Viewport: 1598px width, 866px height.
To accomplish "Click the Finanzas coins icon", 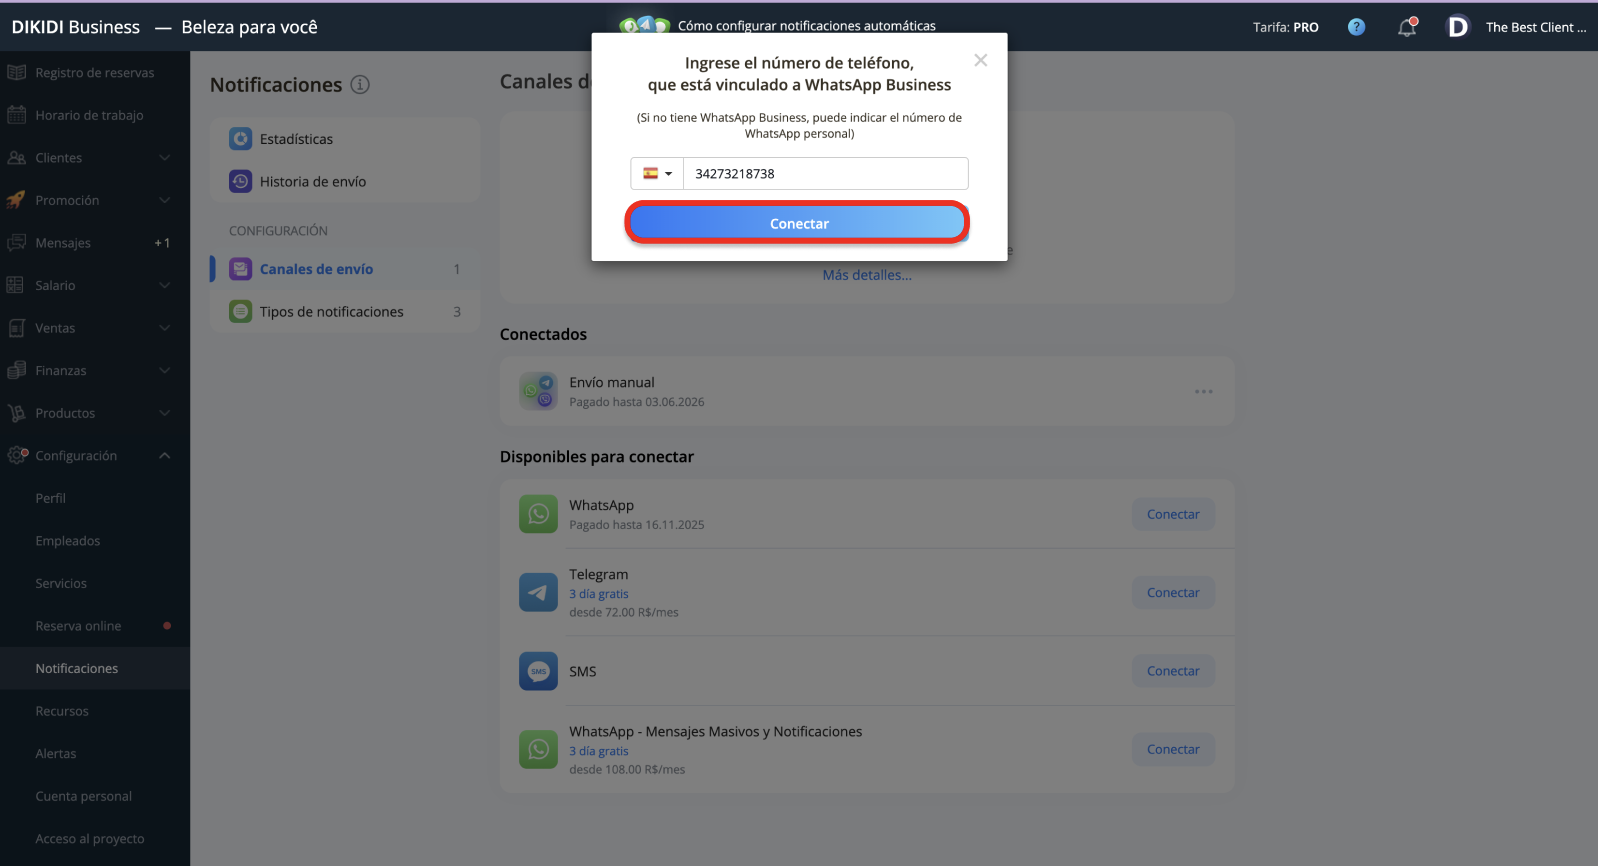I will 16,371.
